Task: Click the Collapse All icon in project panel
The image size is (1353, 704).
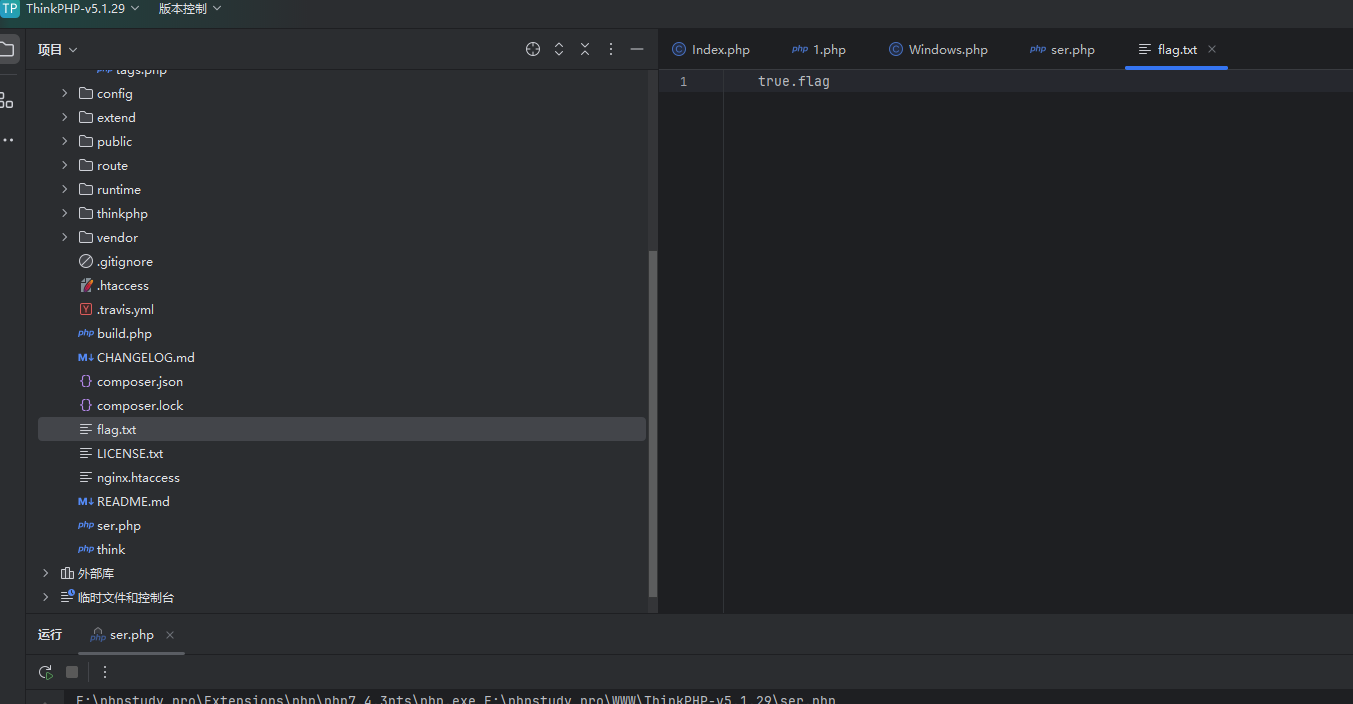Action: point(585,49)
